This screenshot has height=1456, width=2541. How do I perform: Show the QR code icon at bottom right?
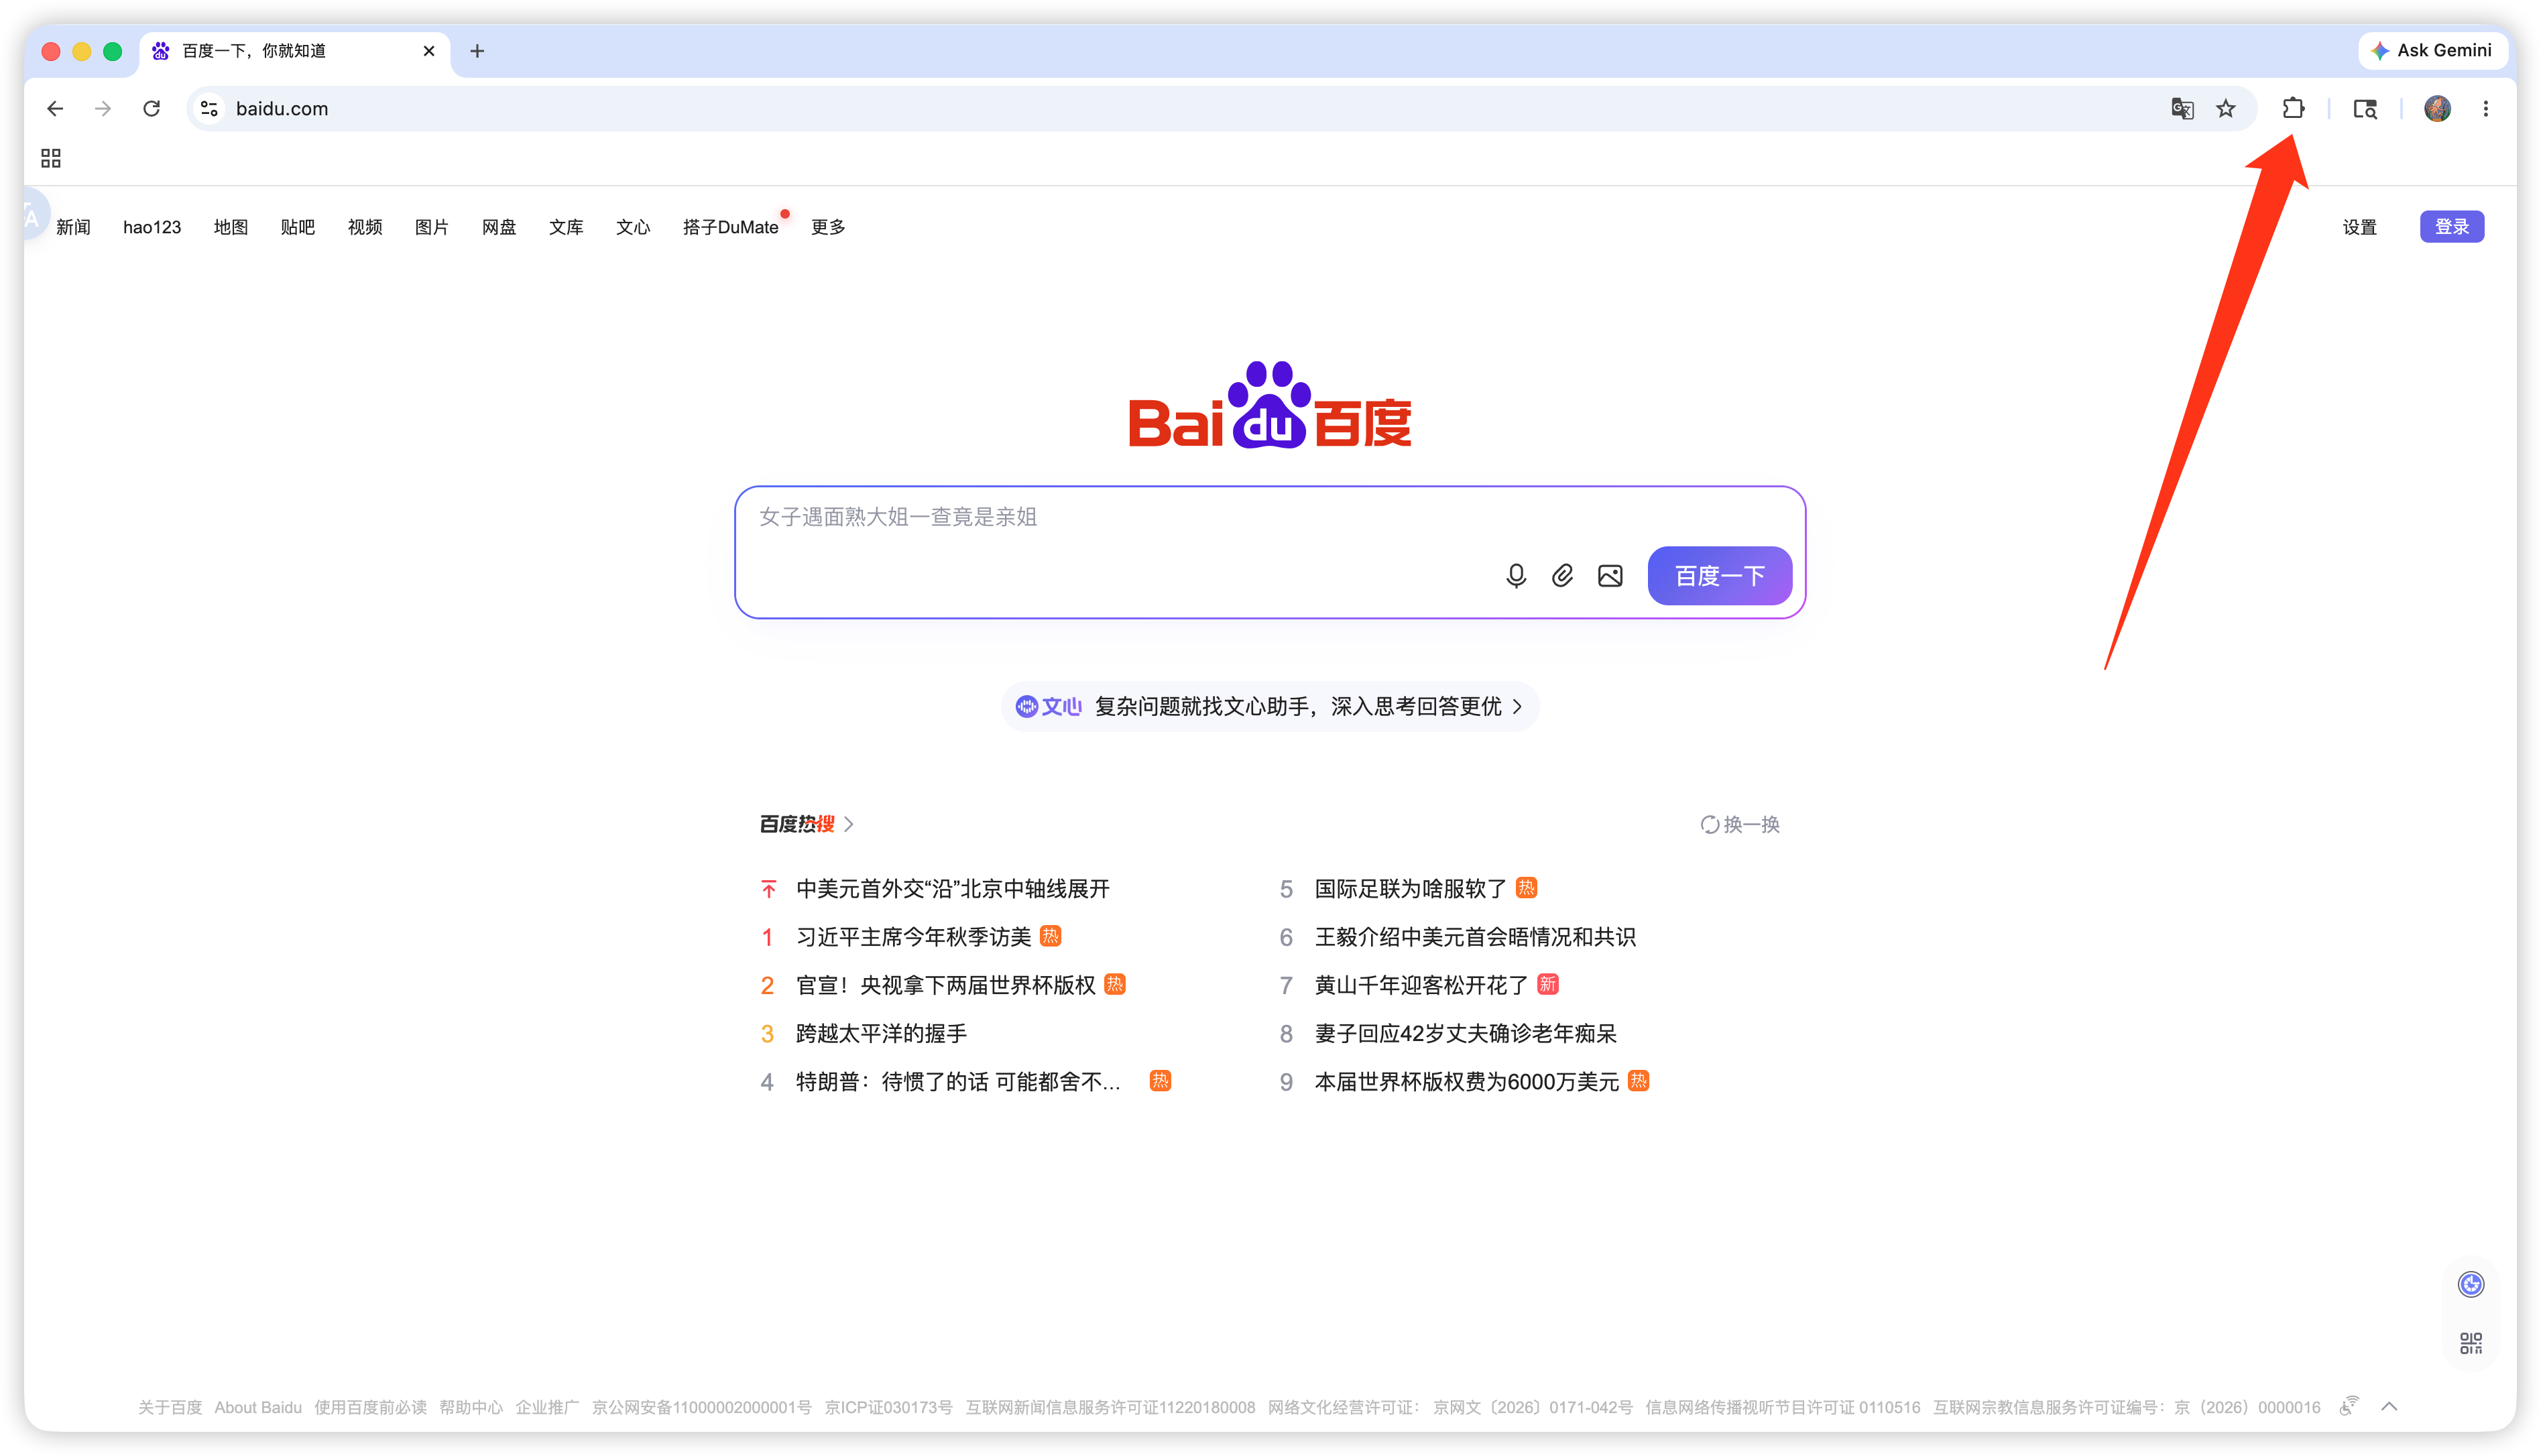[x=2470, y=1342]
